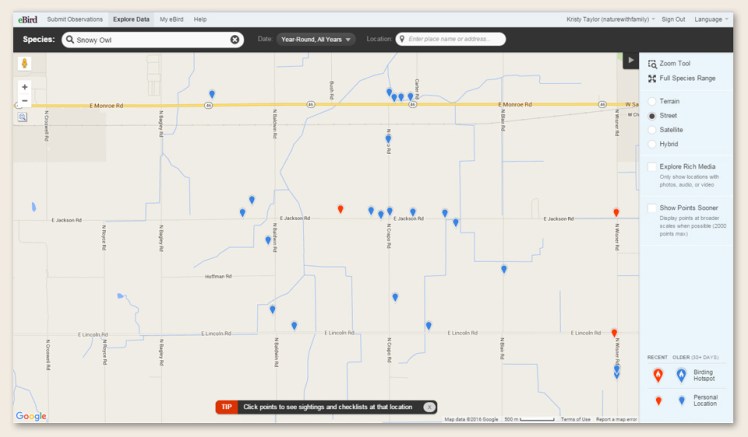Click red marker at E Lincoln Rd east end
This screenshot has width=748, height=437.
pyautogui.click(x=614, y=333)
